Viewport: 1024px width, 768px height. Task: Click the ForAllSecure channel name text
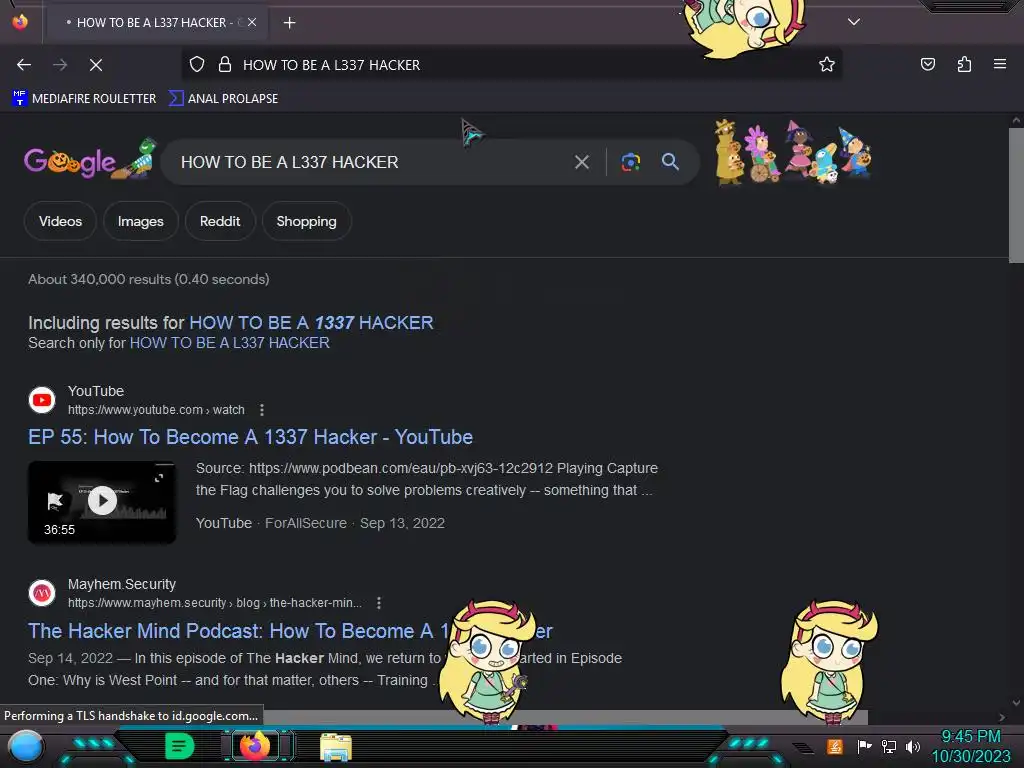306,523
